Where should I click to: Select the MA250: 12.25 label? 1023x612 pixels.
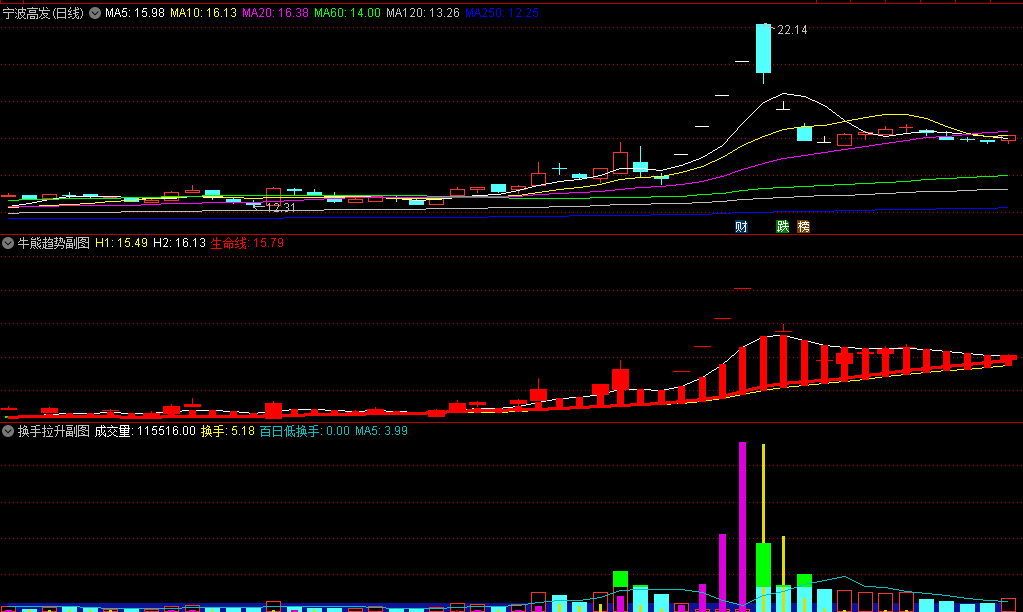point(502,13)
